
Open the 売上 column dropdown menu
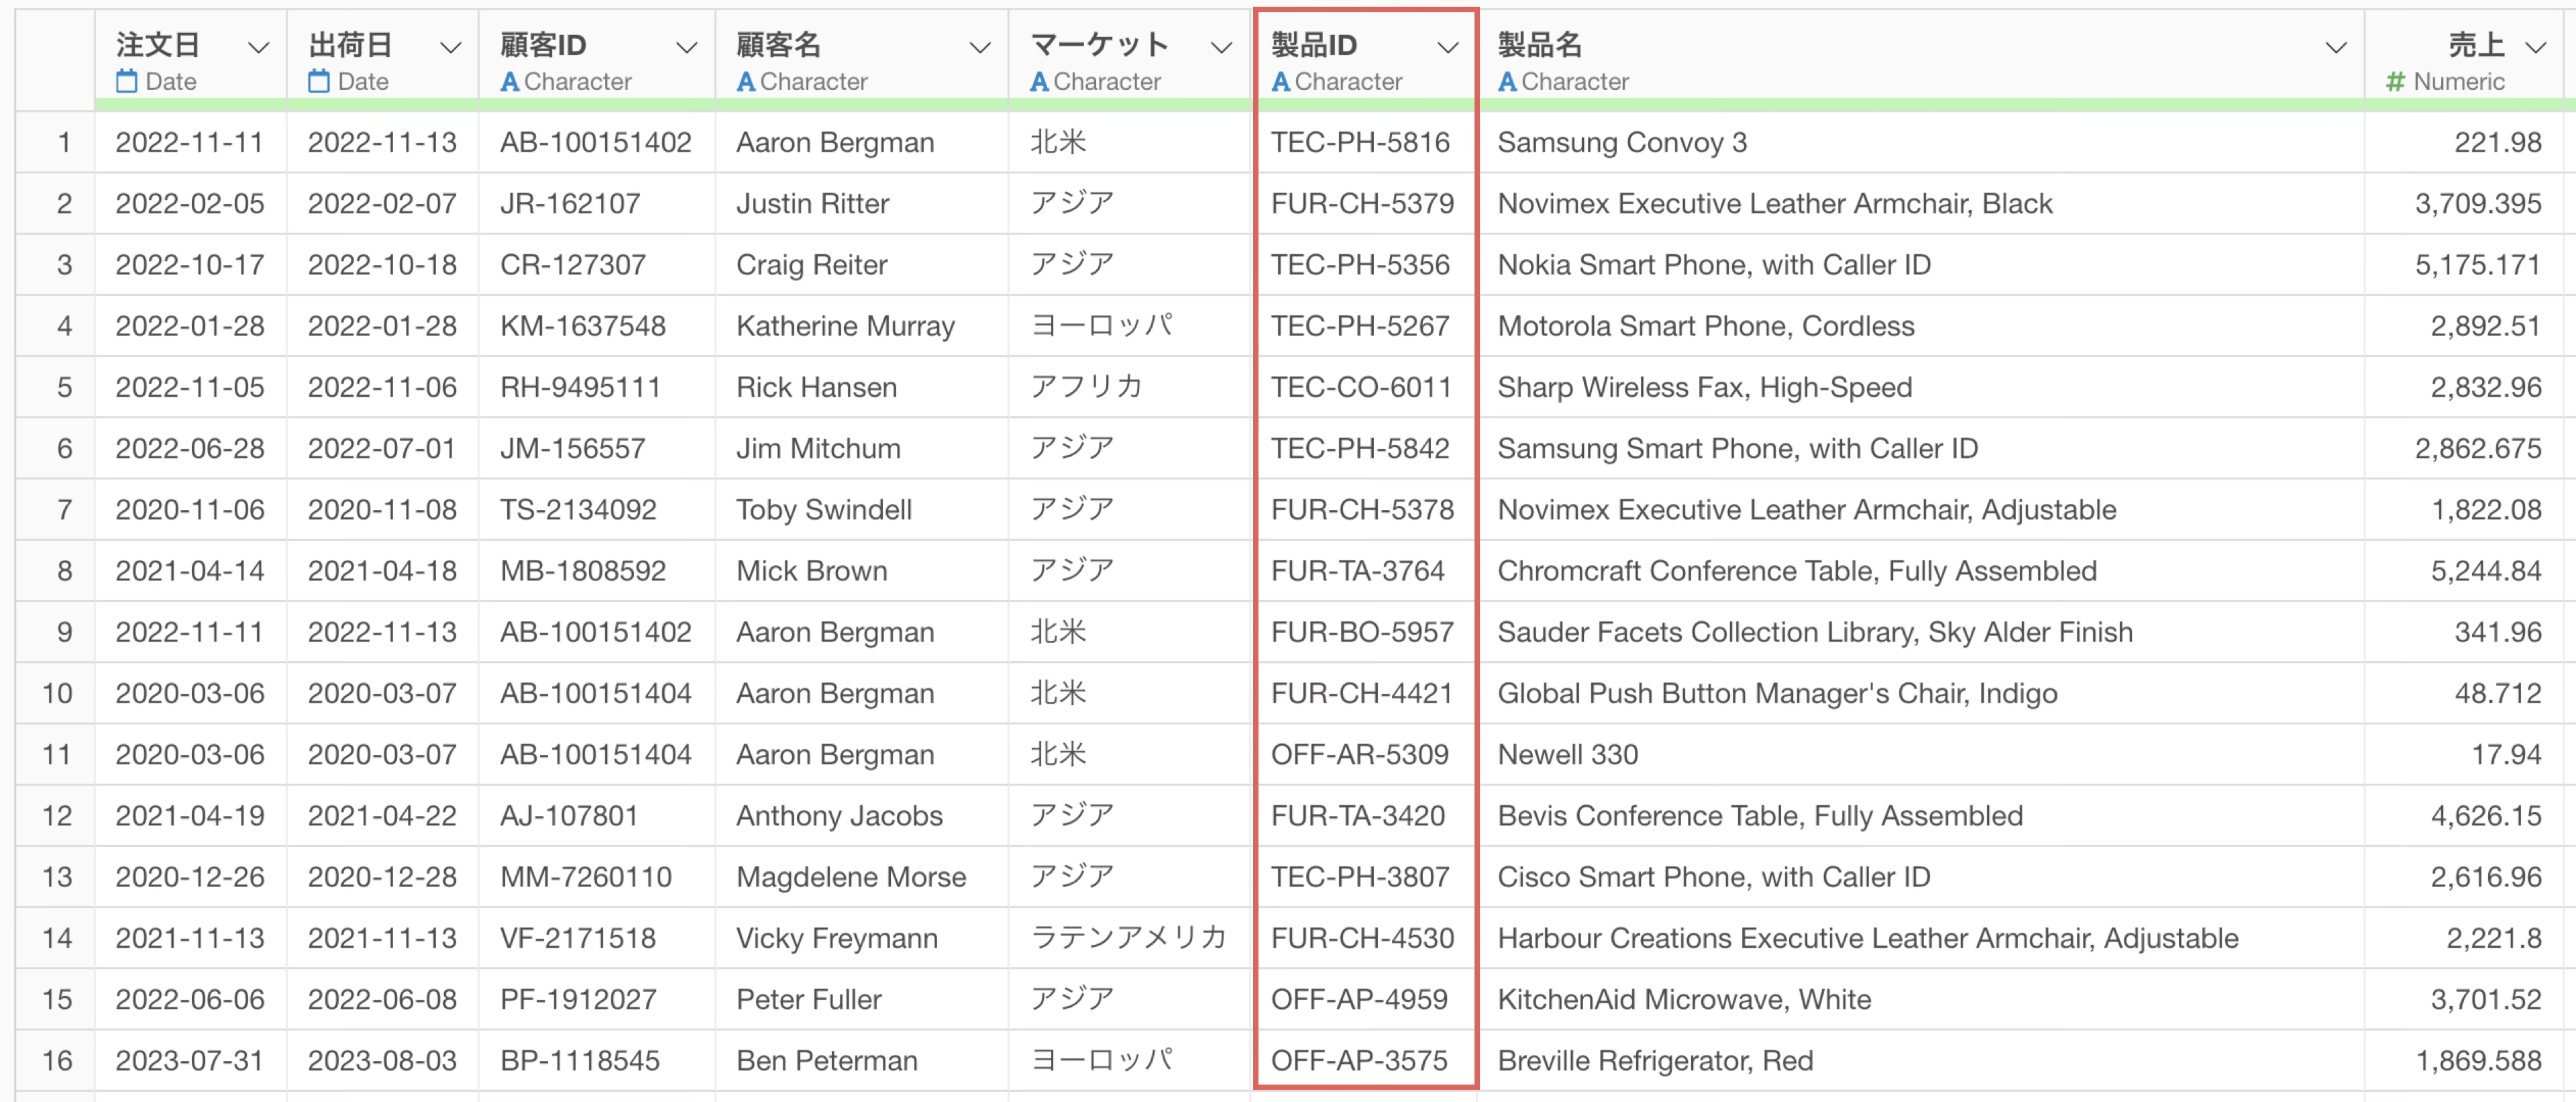coord(2535,47)
